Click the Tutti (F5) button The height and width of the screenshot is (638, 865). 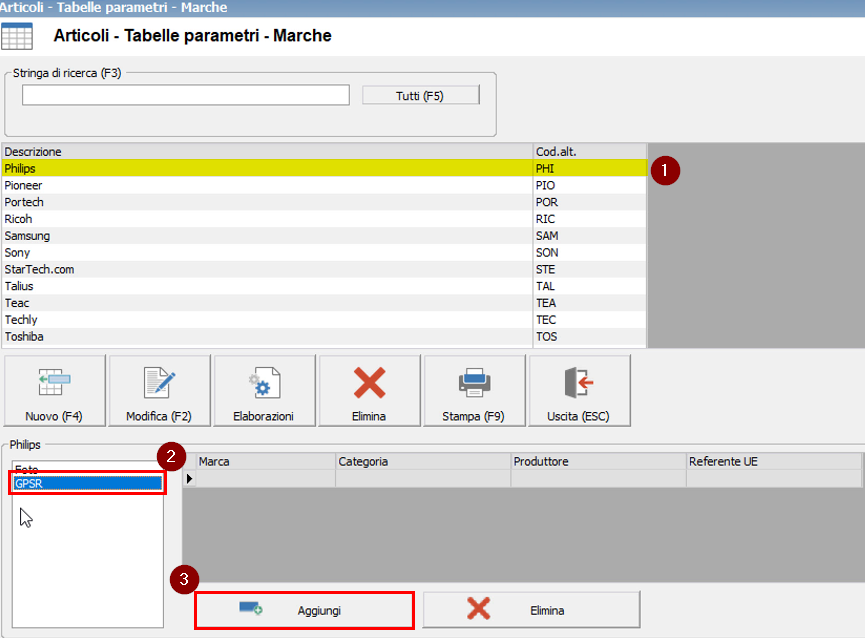[x=420, y=95]
